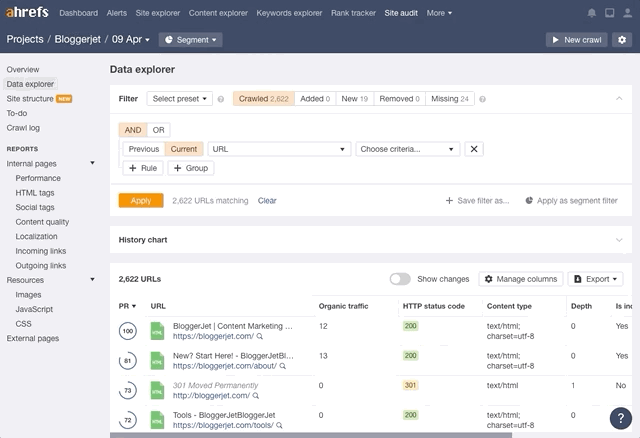The width and height of the screenshot is (640, 438).
Task: Open the Choose criteria dropdown
Action: (x=407, y=149)
